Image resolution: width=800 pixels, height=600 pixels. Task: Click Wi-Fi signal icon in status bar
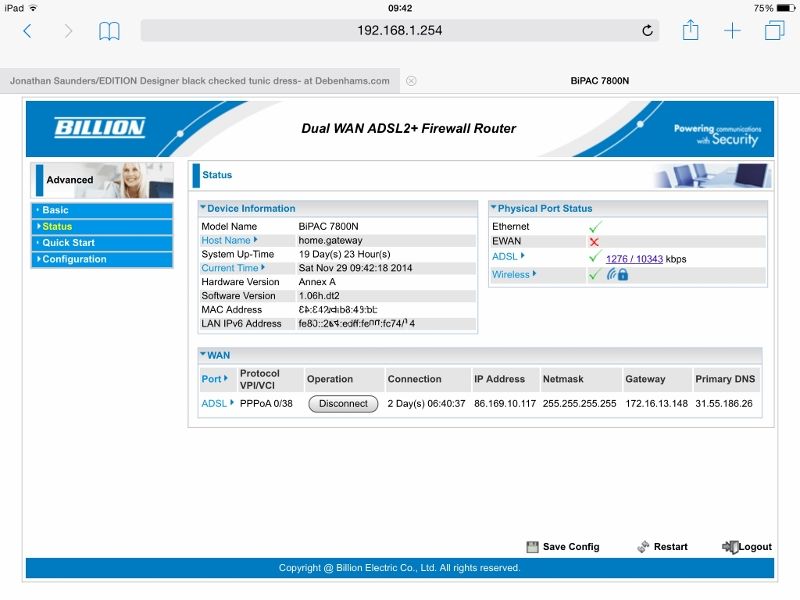(x=33, y=8)
